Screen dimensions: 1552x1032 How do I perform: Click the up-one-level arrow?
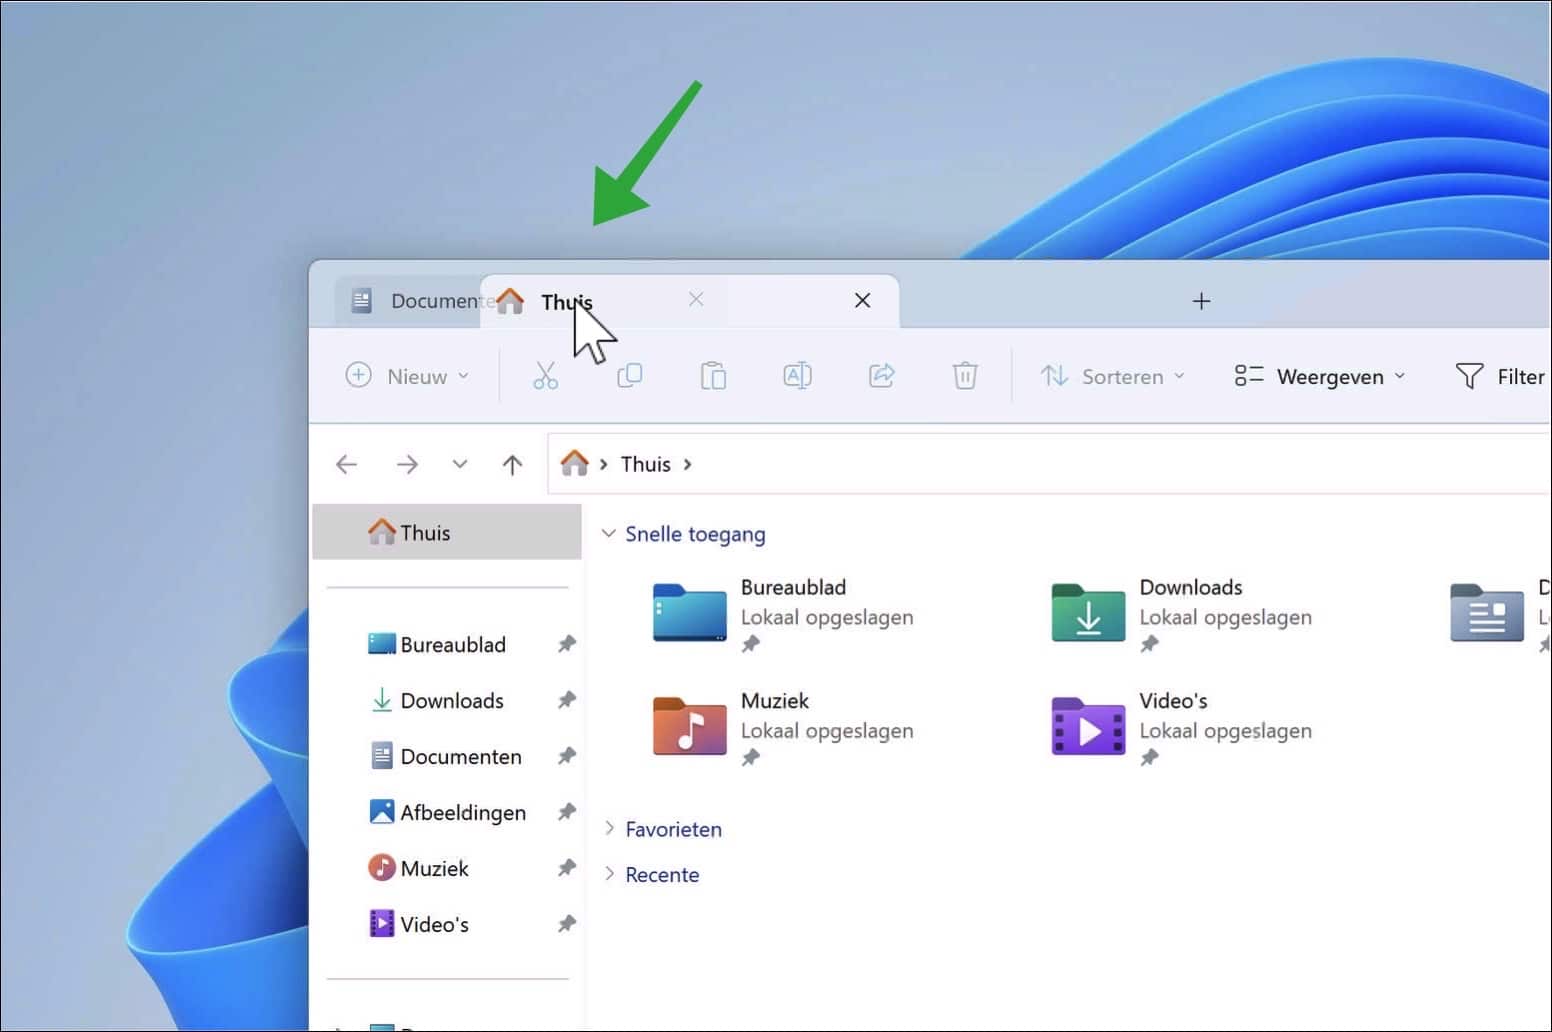pos(511,464)
